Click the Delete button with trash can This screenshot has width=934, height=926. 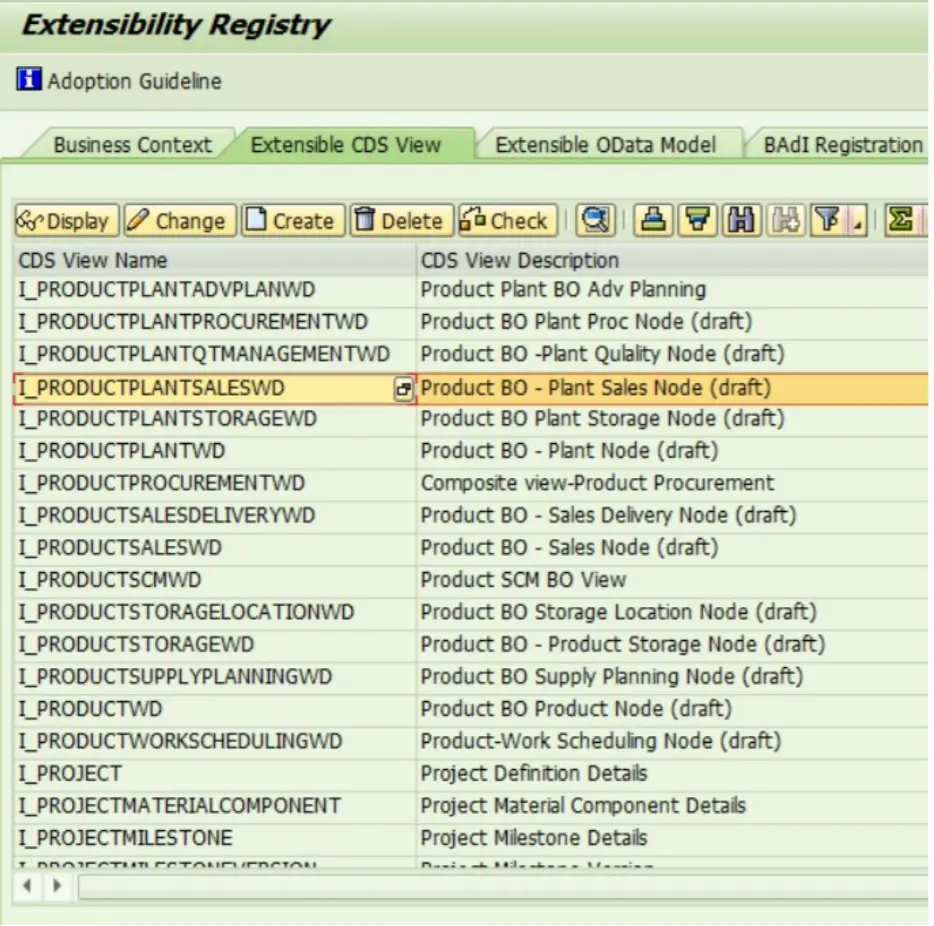coord(401,221)
